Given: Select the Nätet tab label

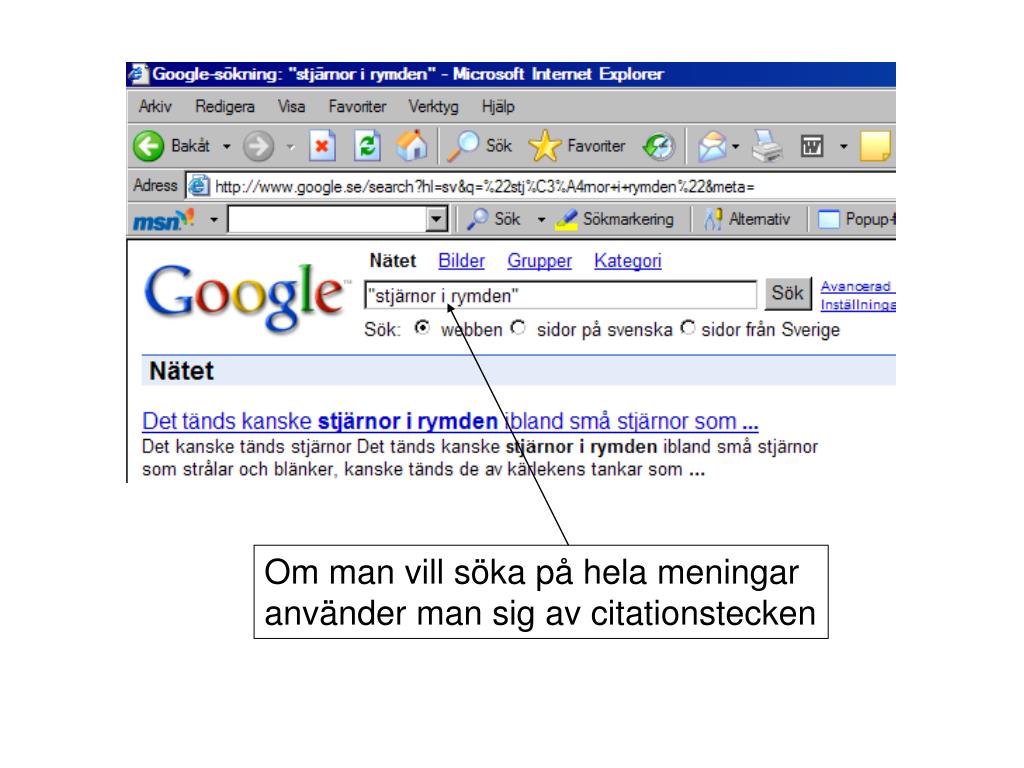Looking at the screenshot, I should coord(392,261).
